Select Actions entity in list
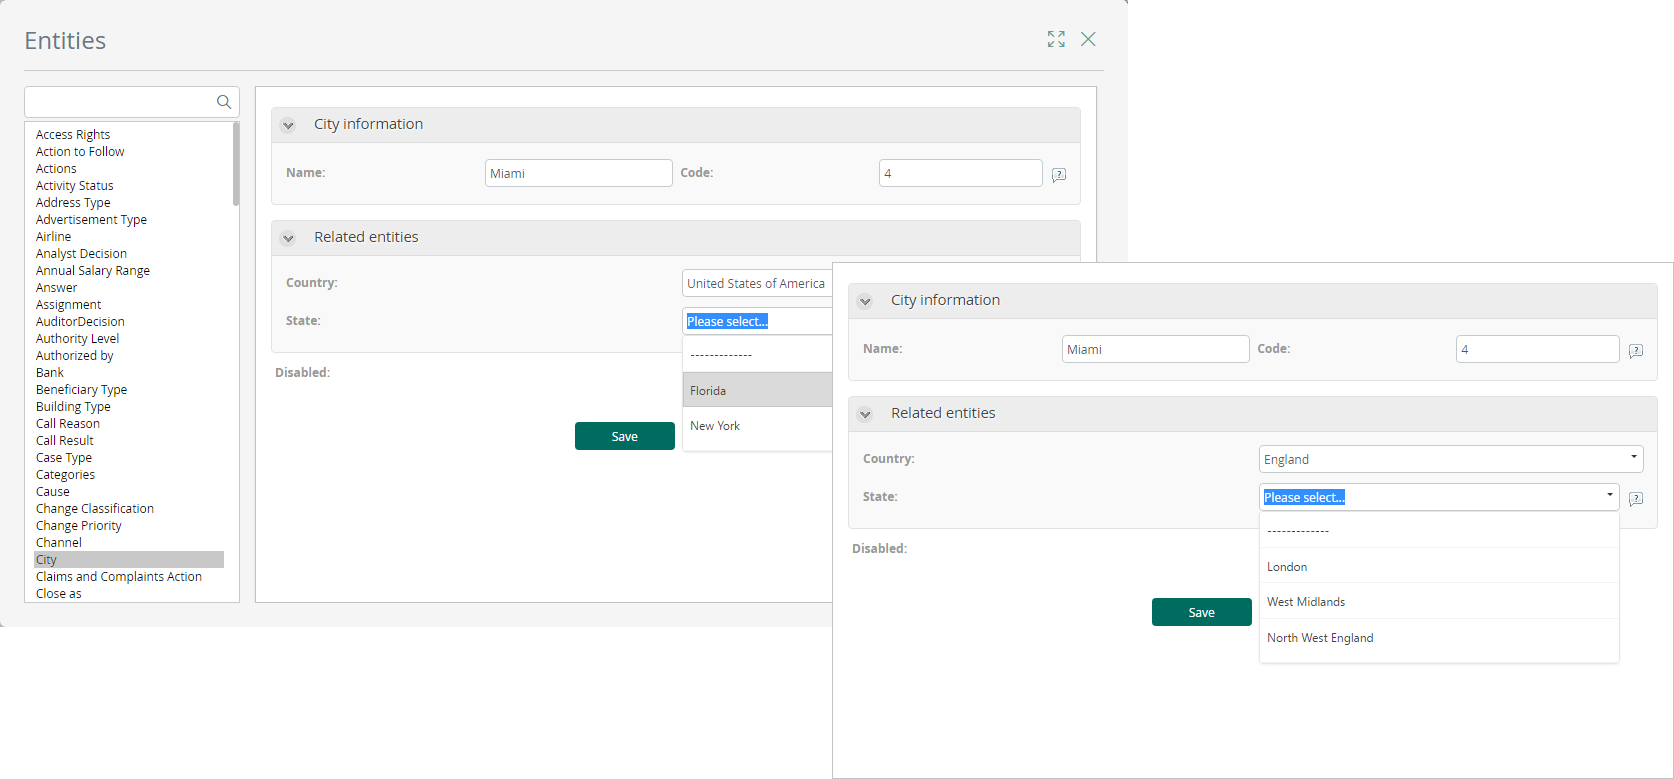Screen dimensions: 1674x779 coord(56,168)
